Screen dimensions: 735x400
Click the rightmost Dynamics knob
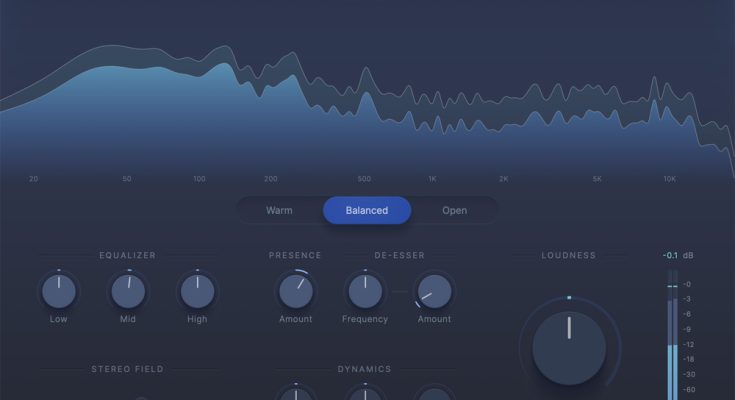(434, 394)
